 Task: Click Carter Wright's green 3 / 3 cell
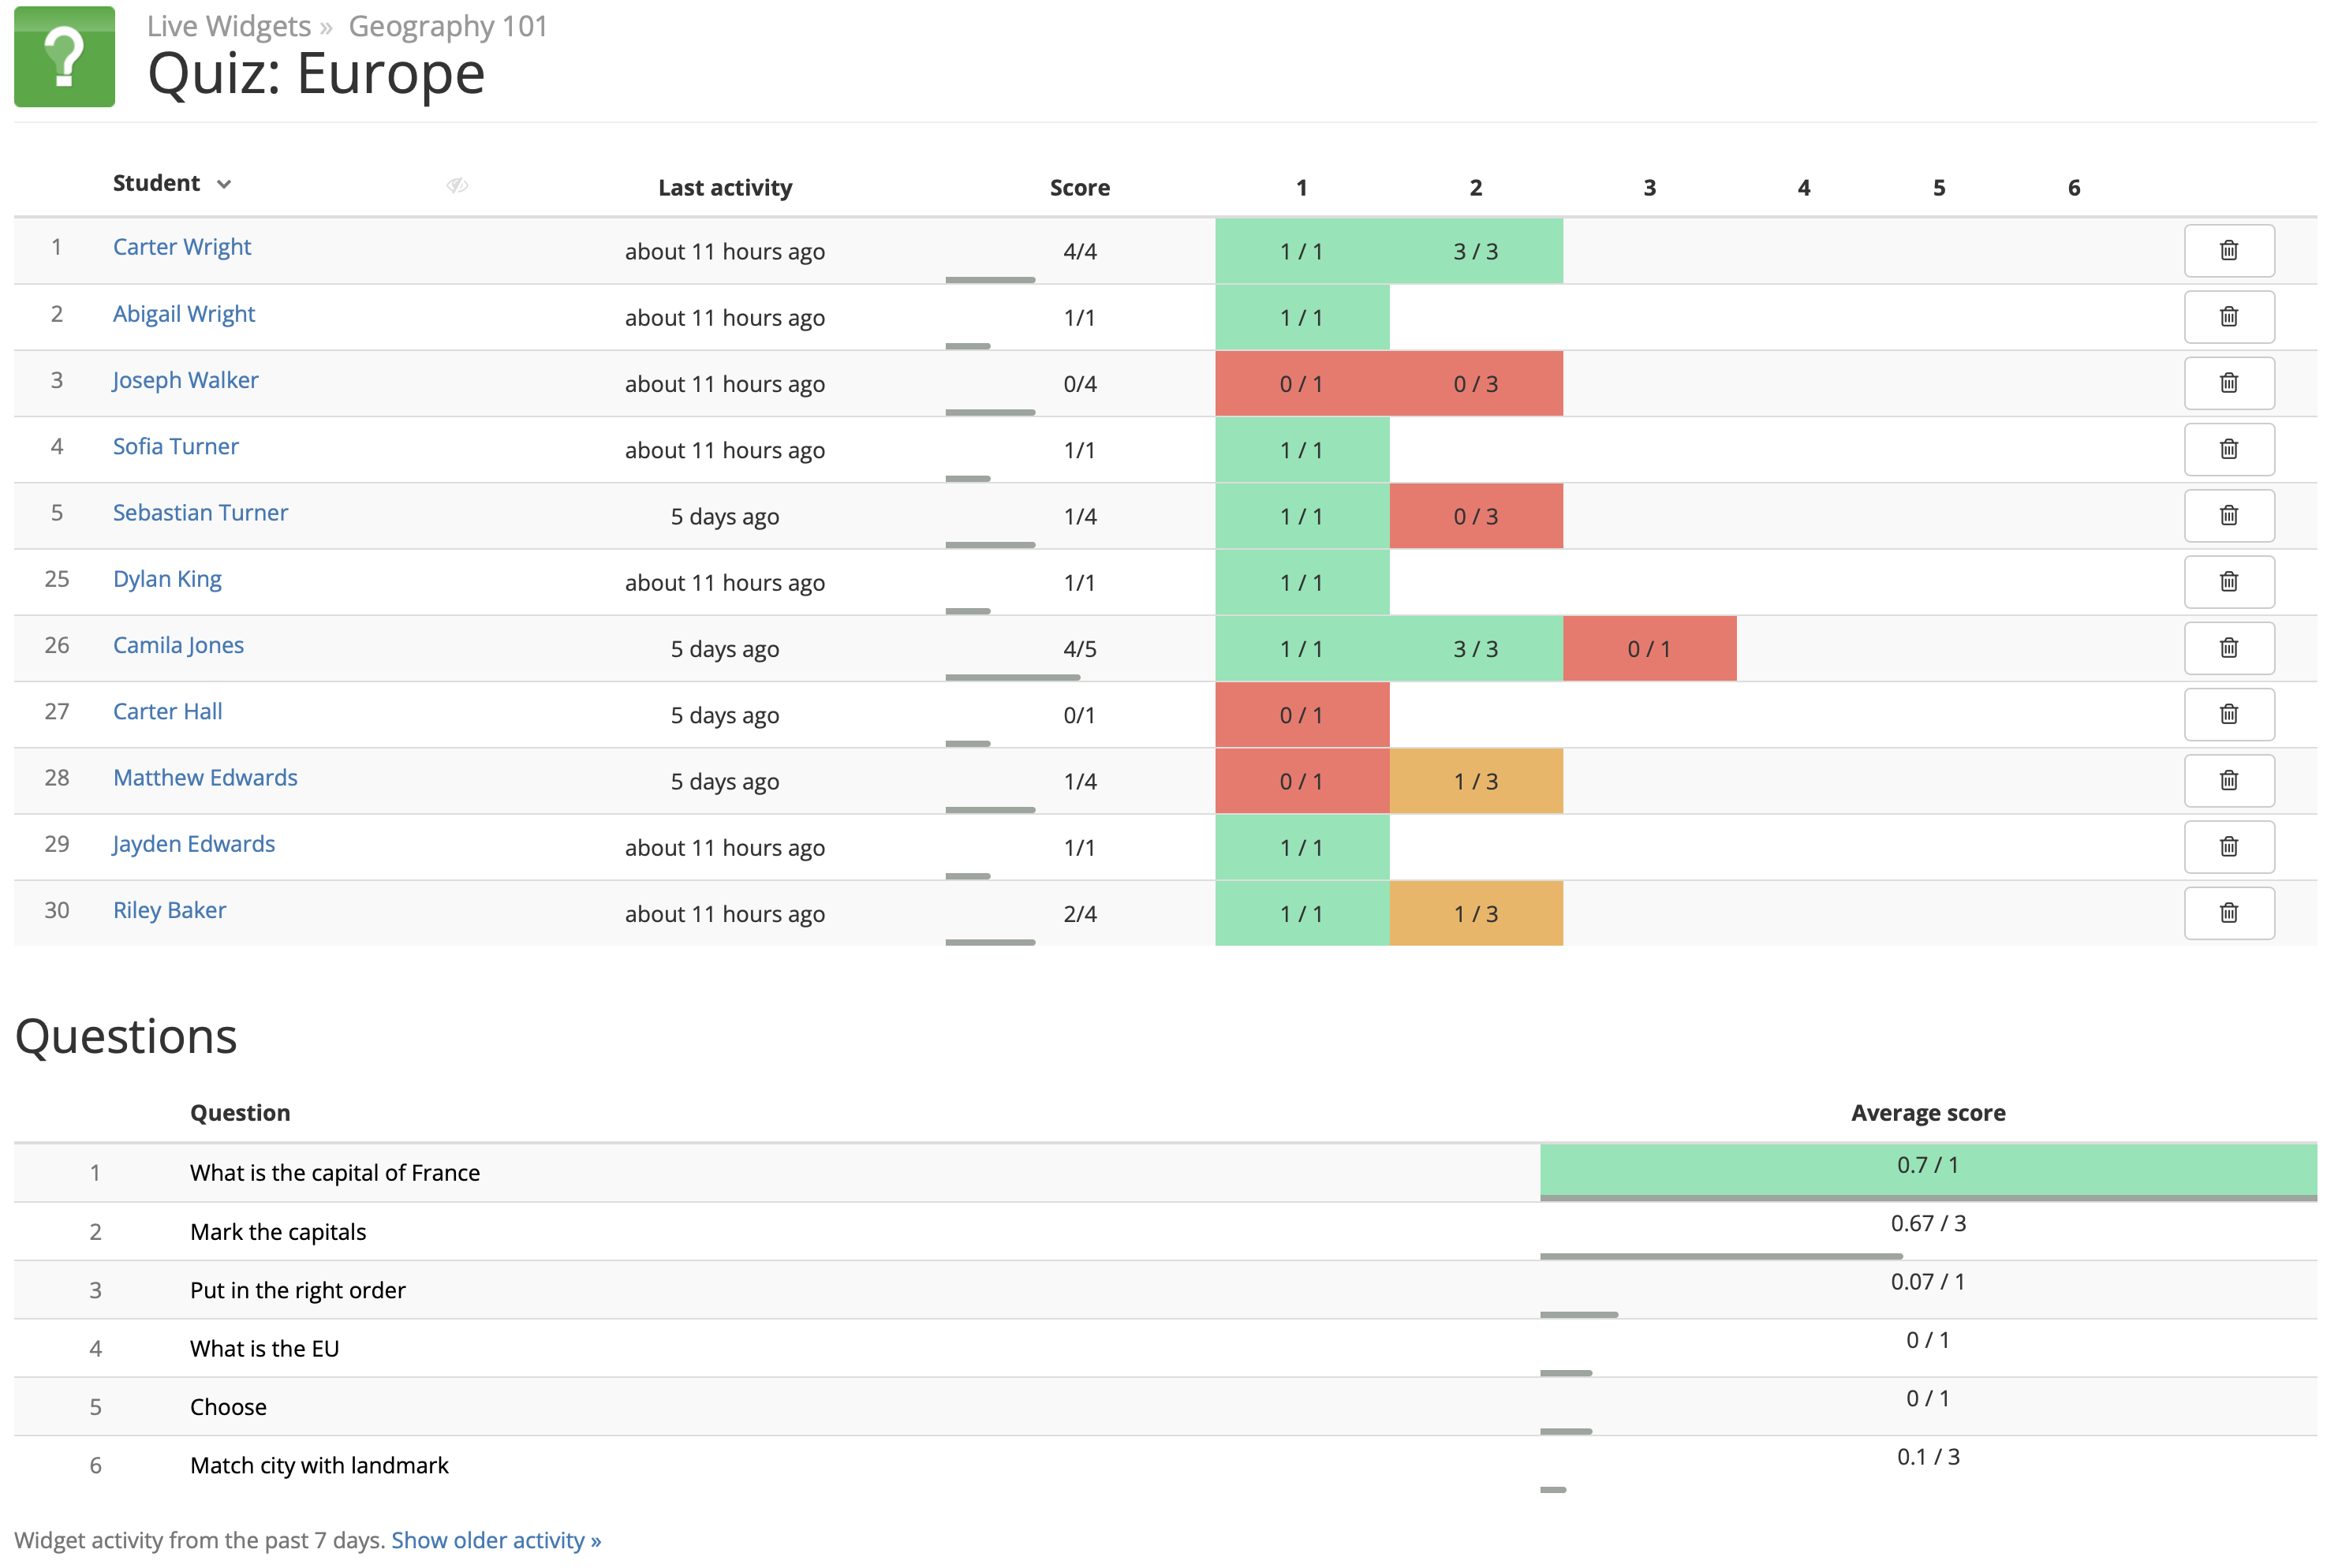click(1476, 251)
